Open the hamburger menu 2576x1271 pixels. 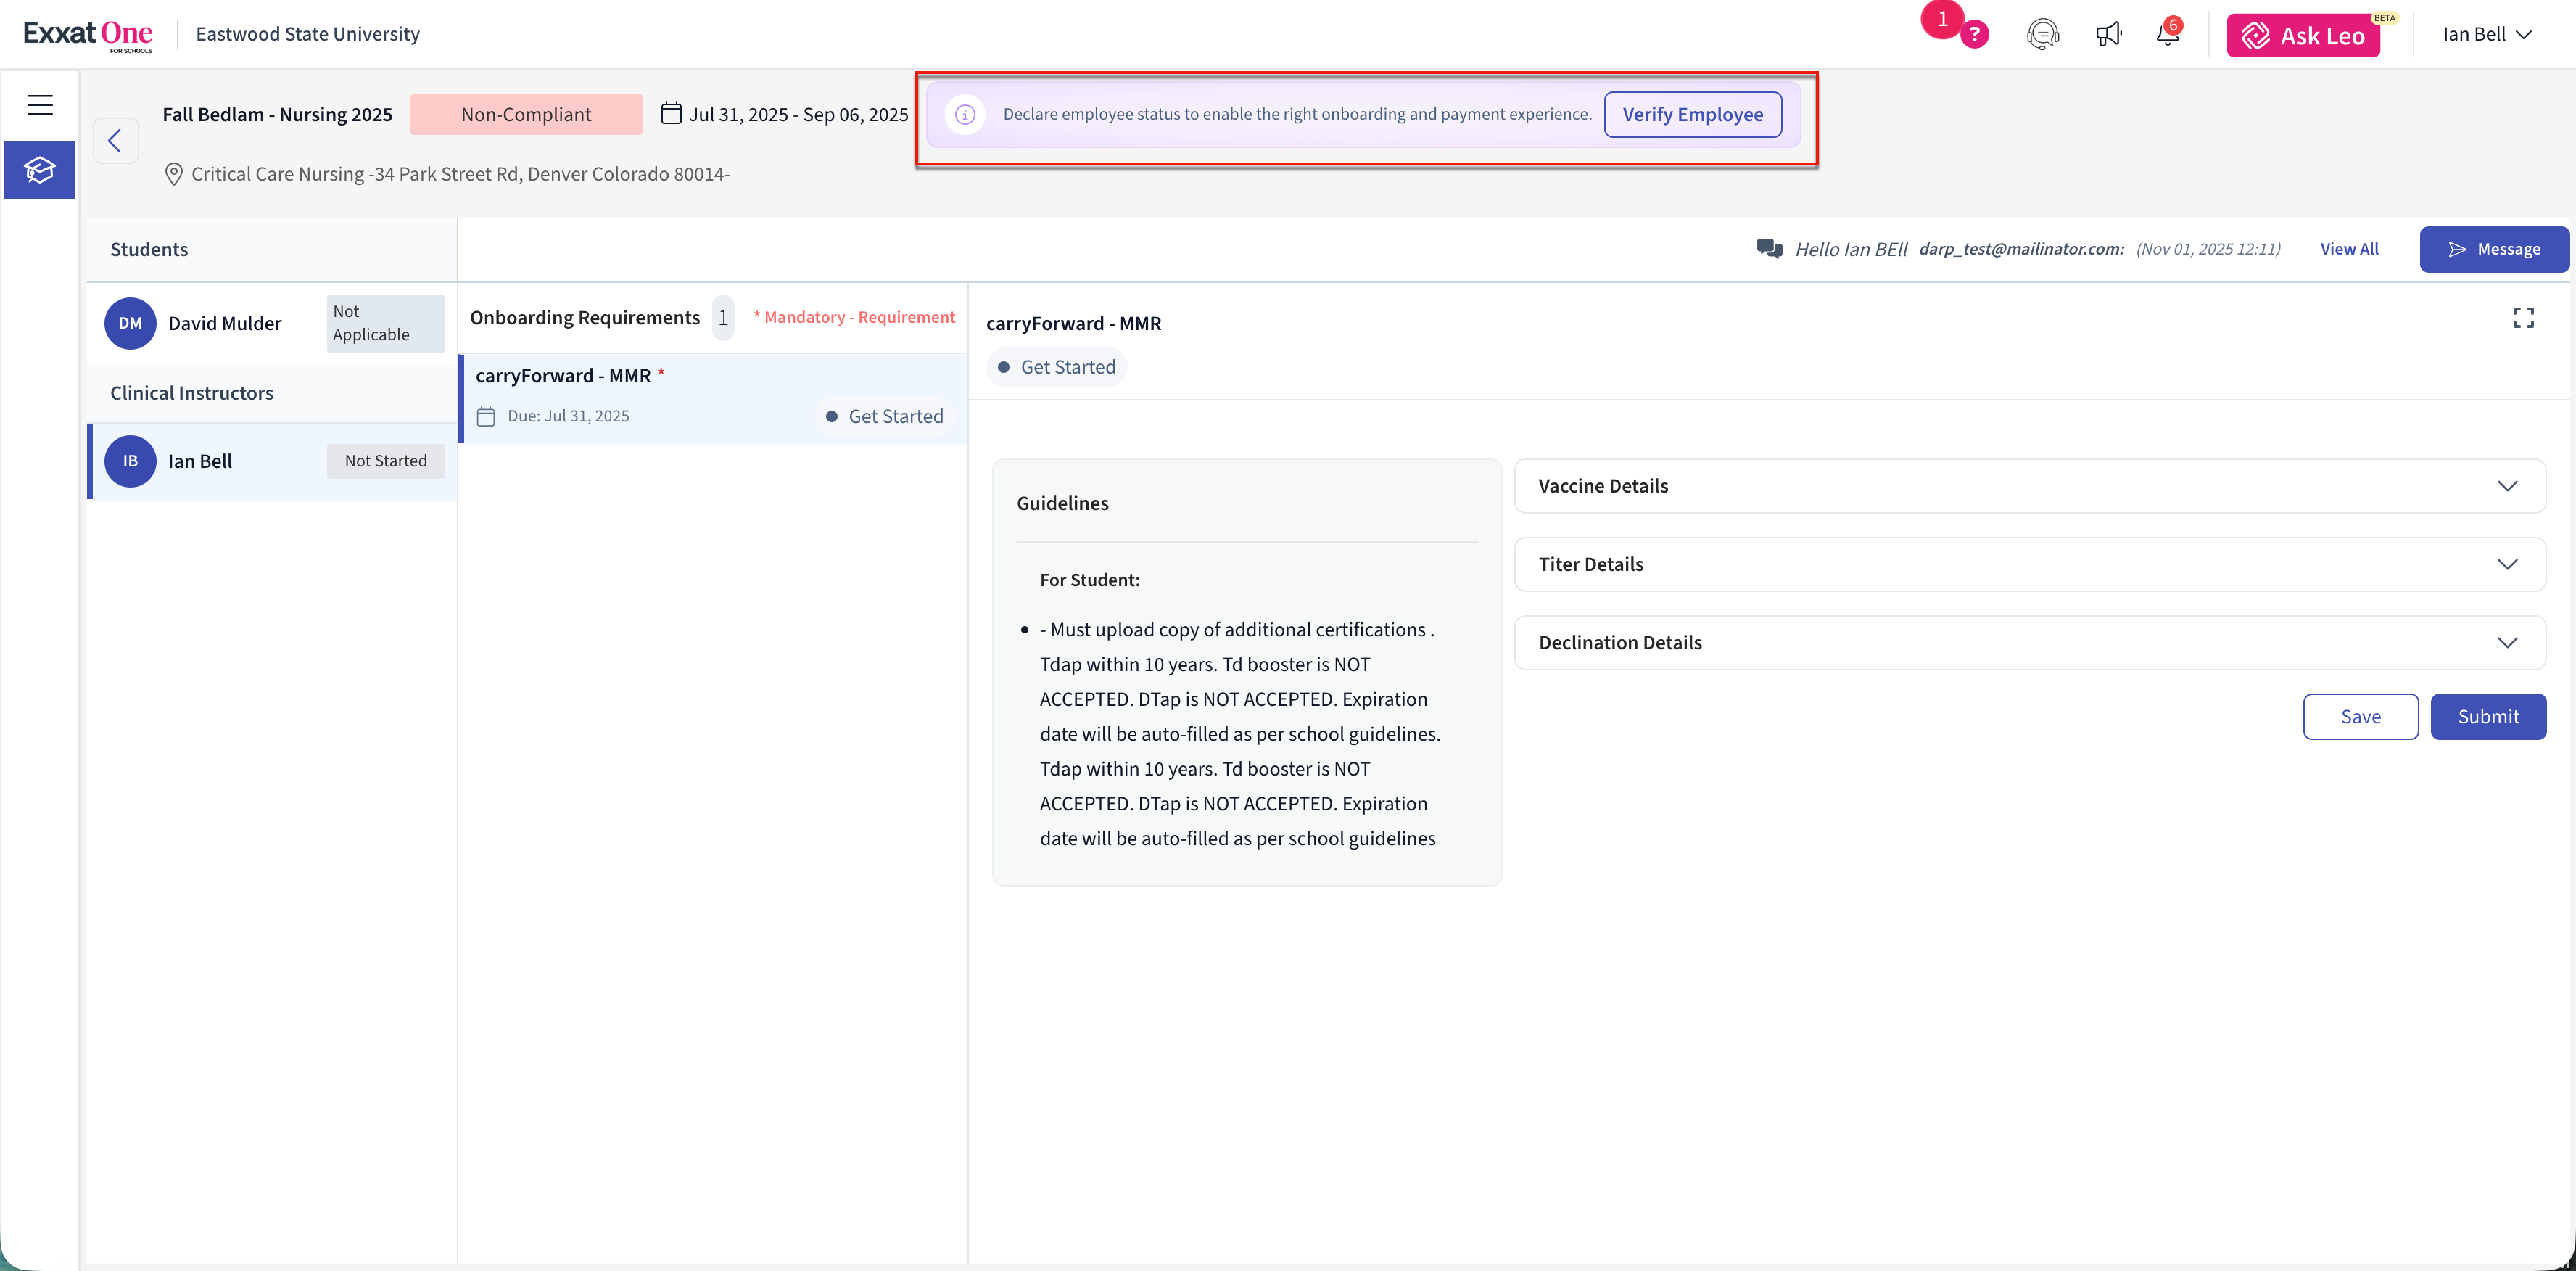point(40,105)
